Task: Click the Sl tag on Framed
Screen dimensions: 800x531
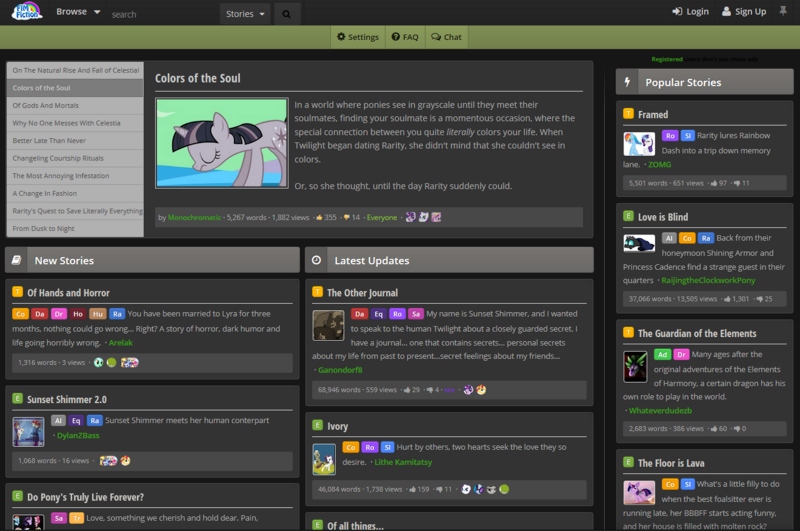Action: (x=687, y=136)
